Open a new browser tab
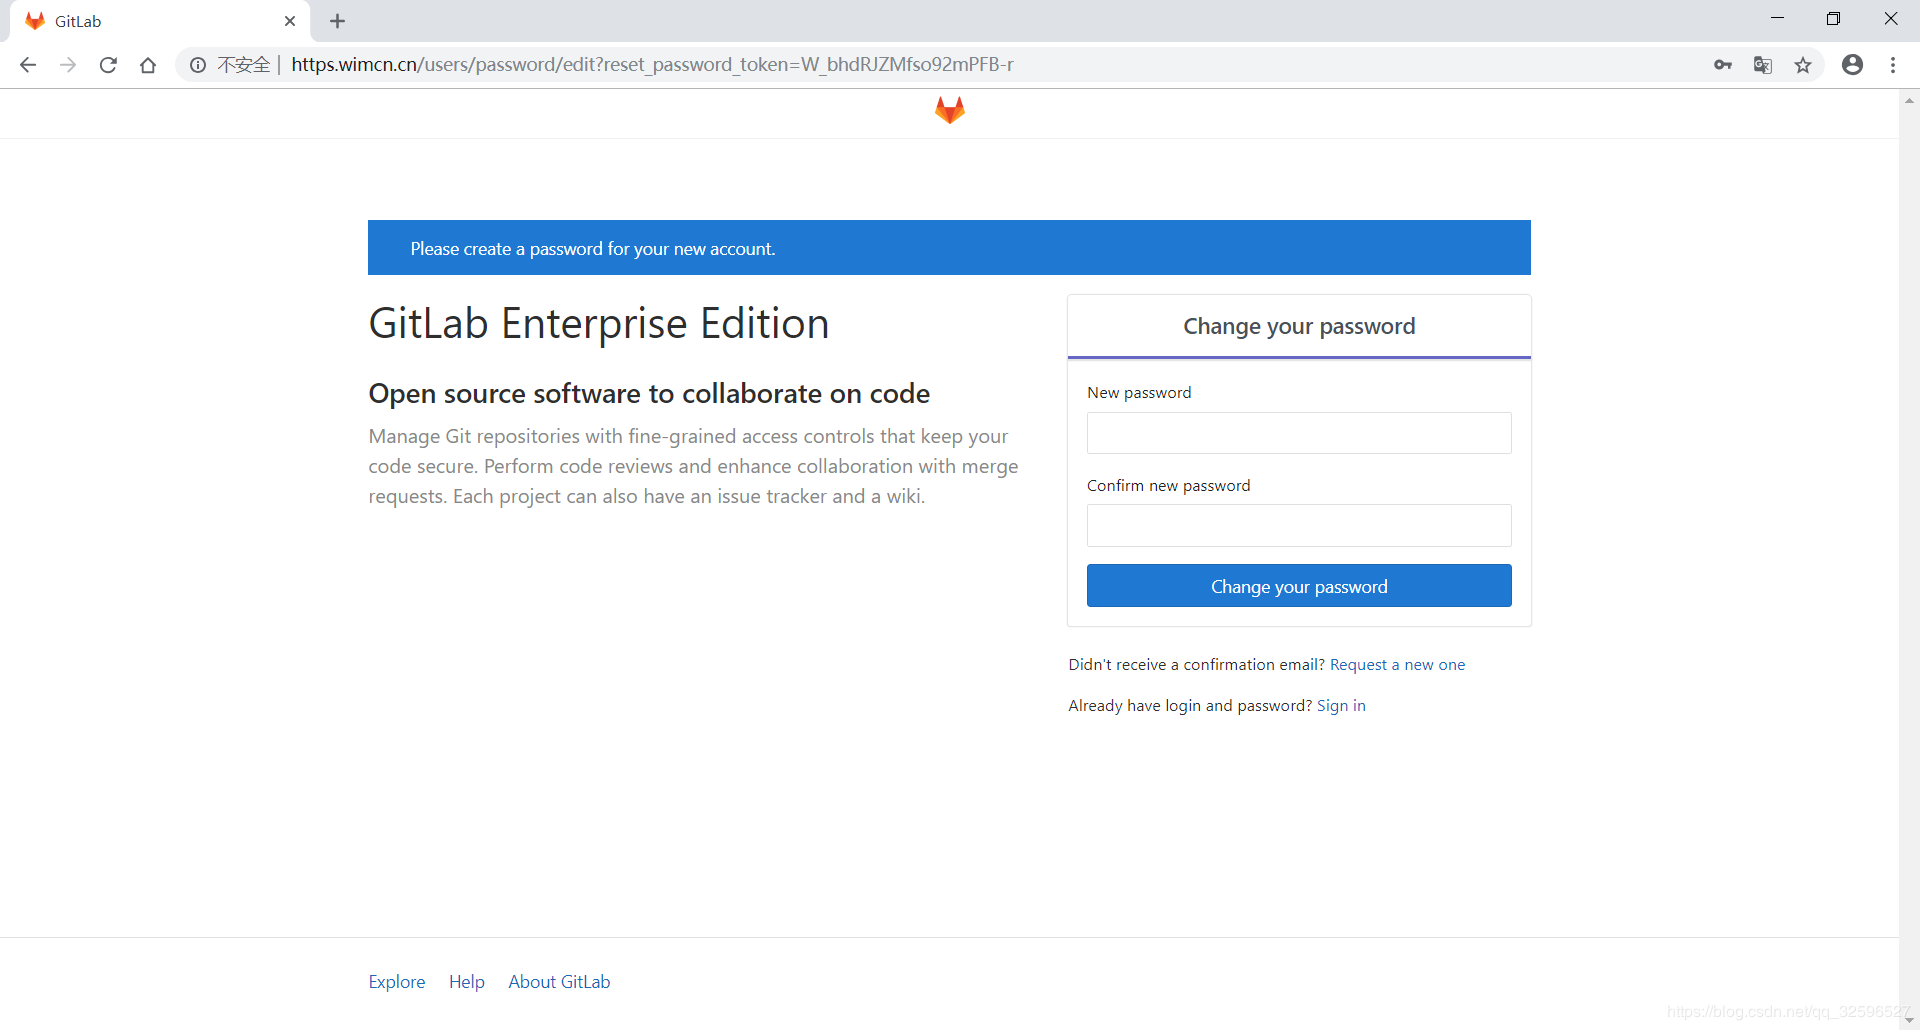 pos(337,21)
